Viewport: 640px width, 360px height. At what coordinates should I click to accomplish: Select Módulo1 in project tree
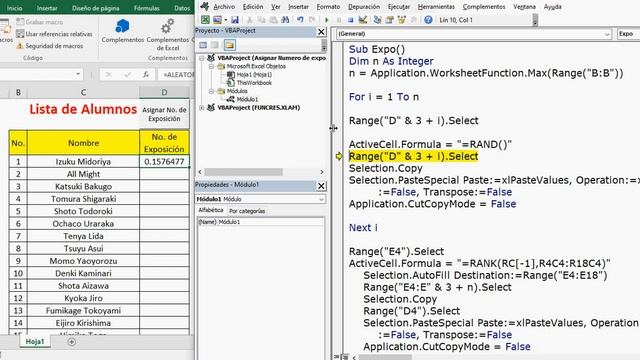(x=247, y=99)
